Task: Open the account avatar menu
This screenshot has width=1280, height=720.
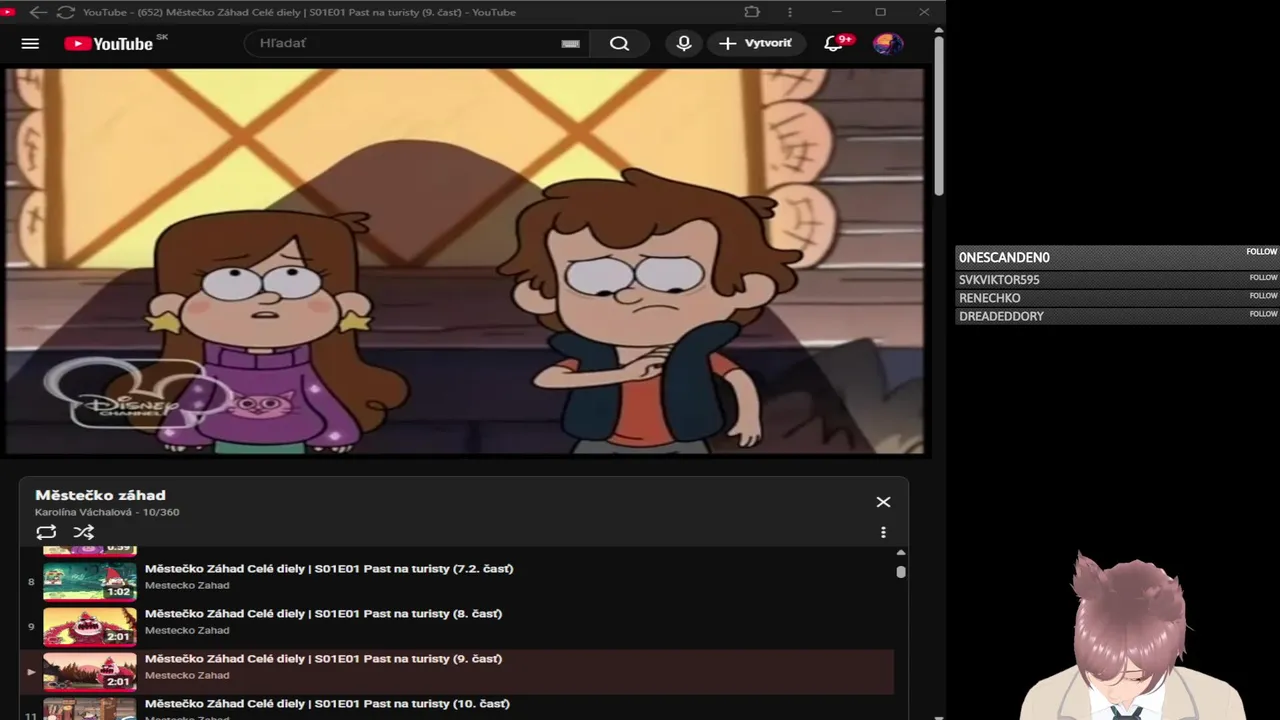Action: click(887, 43)
